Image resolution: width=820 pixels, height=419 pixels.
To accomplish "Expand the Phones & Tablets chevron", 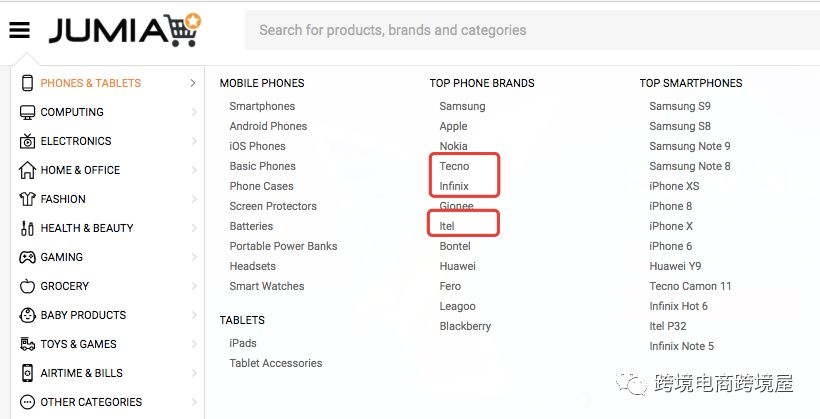I will coord(193,83).
